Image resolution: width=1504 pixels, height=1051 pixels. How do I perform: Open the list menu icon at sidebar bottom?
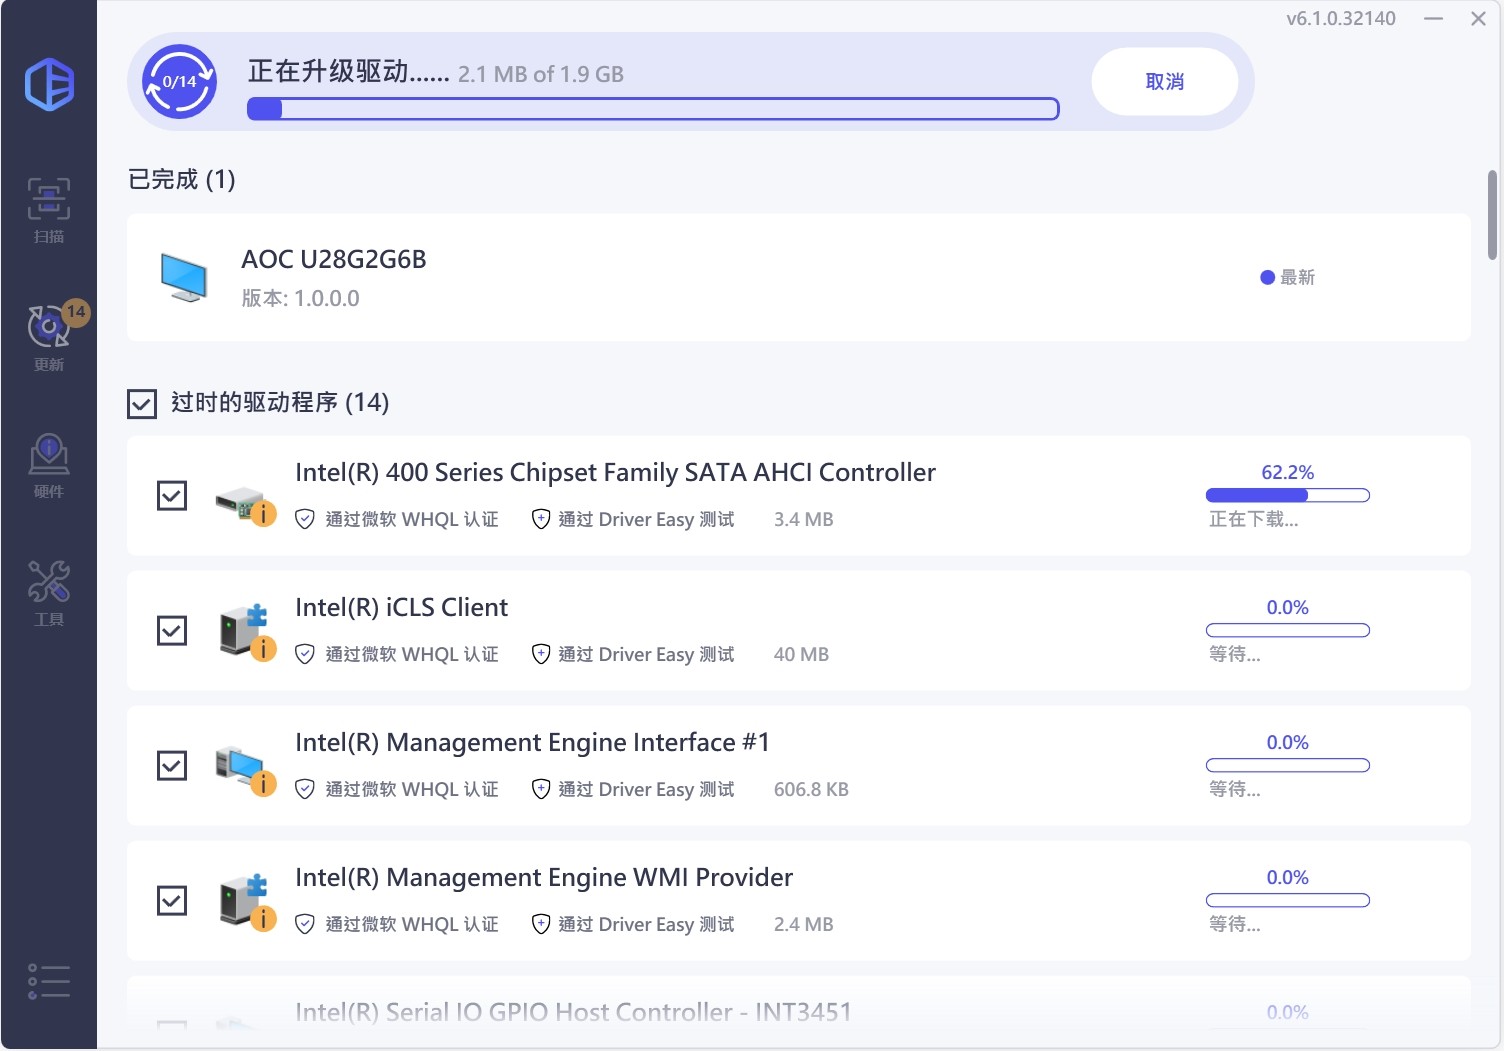click(x=49, y=981)
